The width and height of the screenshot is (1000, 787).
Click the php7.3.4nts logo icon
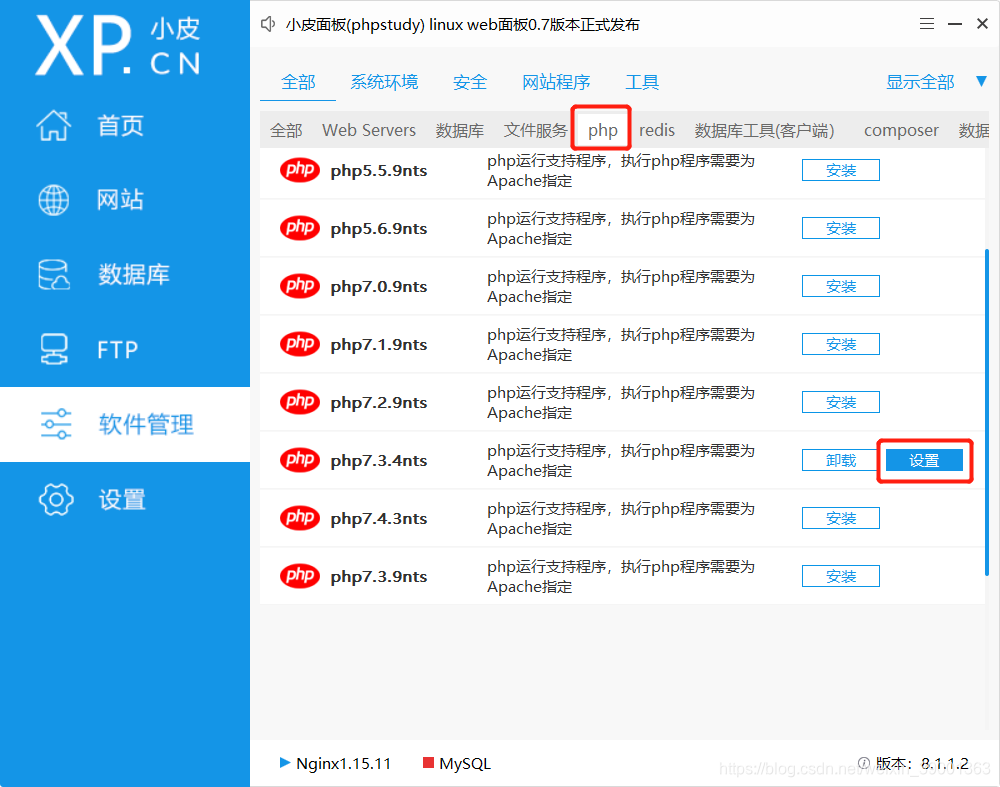click(300, 460)
